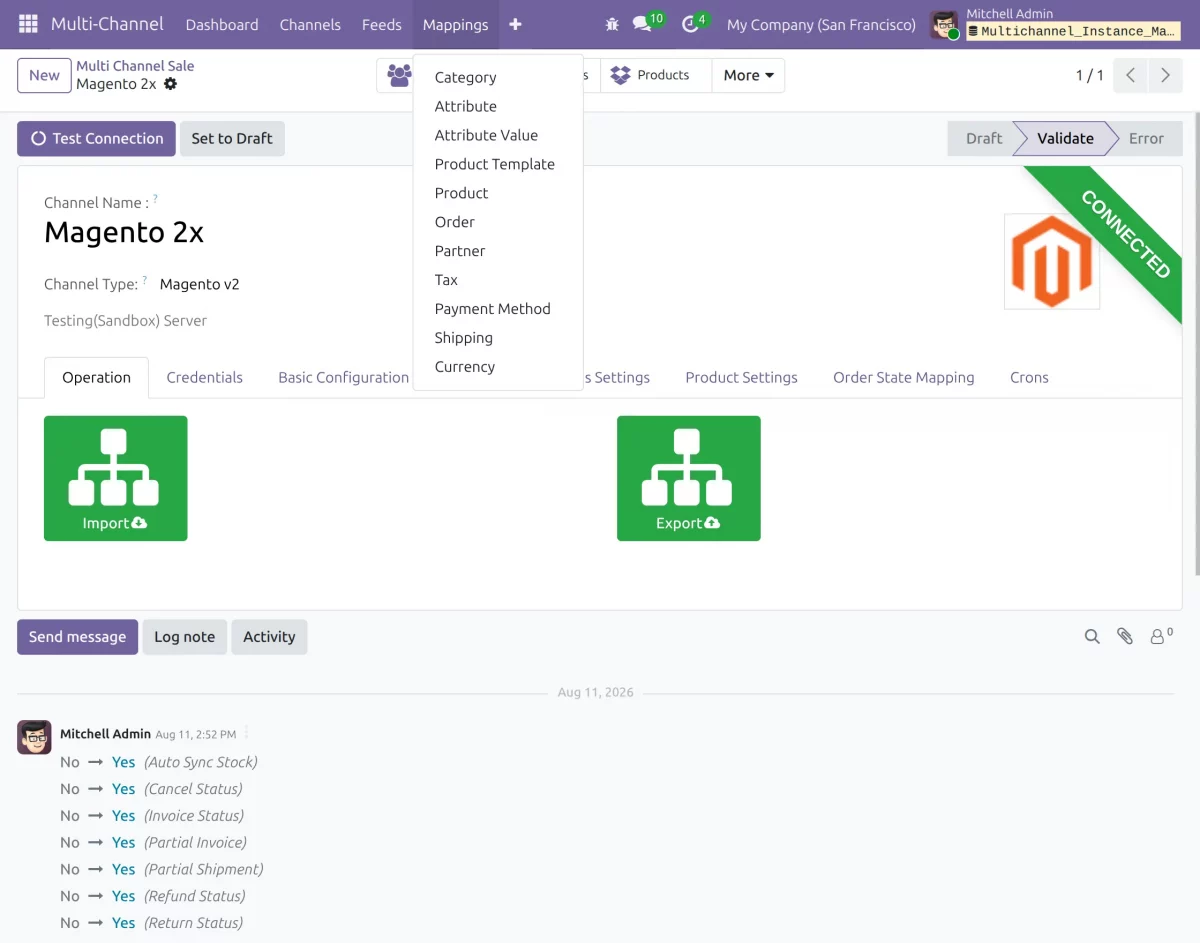This screenshot has height=943, width=1200.
Task: Go to previous record arrow
Action: [x=1130, y=75]
